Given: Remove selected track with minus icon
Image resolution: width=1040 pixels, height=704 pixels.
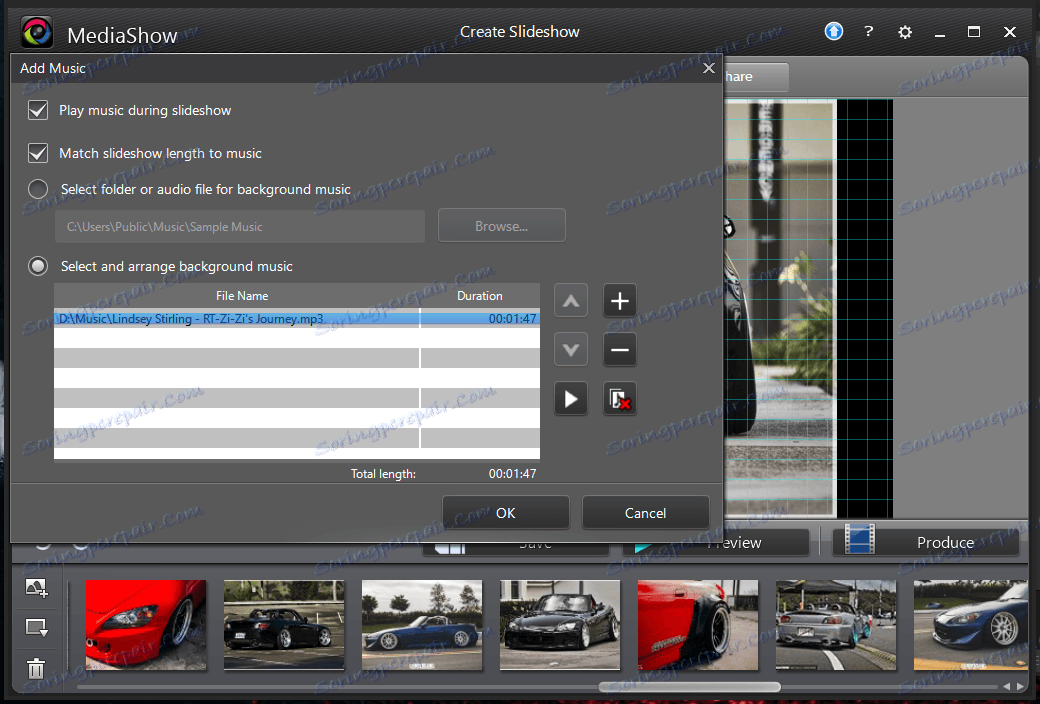Looking at the screenshot, I should (620, 350).
